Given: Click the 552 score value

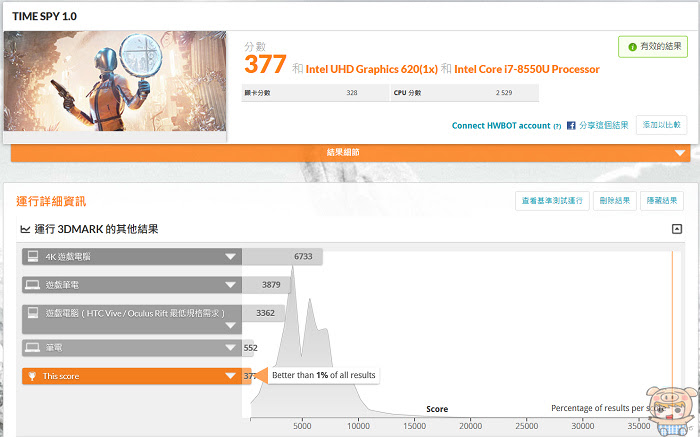Looking at the screenshot, I should click(250, 348).
